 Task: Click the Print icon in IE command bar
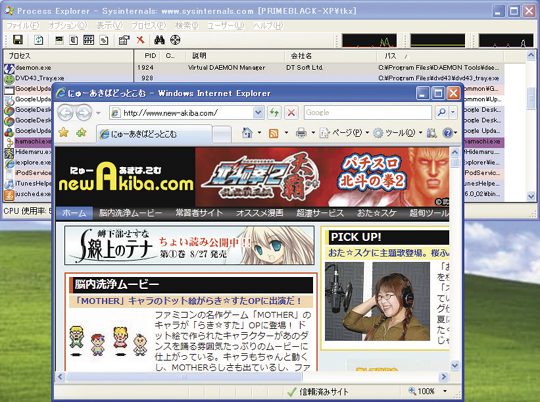(301, 133)
